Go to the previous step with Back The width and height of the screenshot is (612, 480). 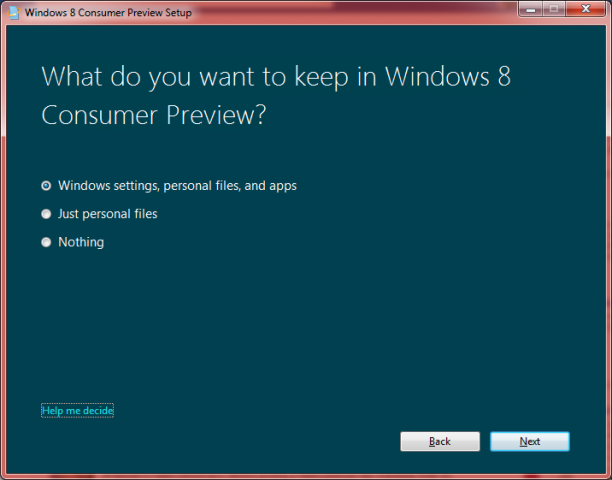coord(440,441)
